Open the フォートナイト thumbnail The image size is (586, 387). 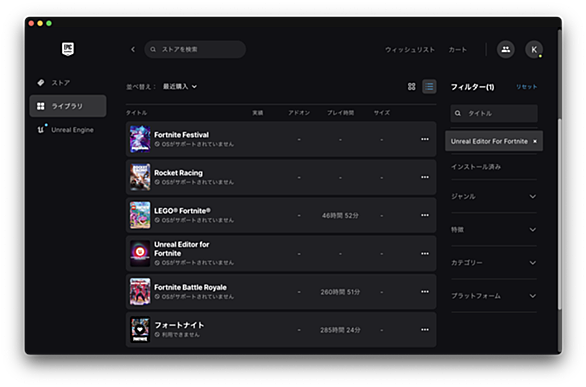140,329
